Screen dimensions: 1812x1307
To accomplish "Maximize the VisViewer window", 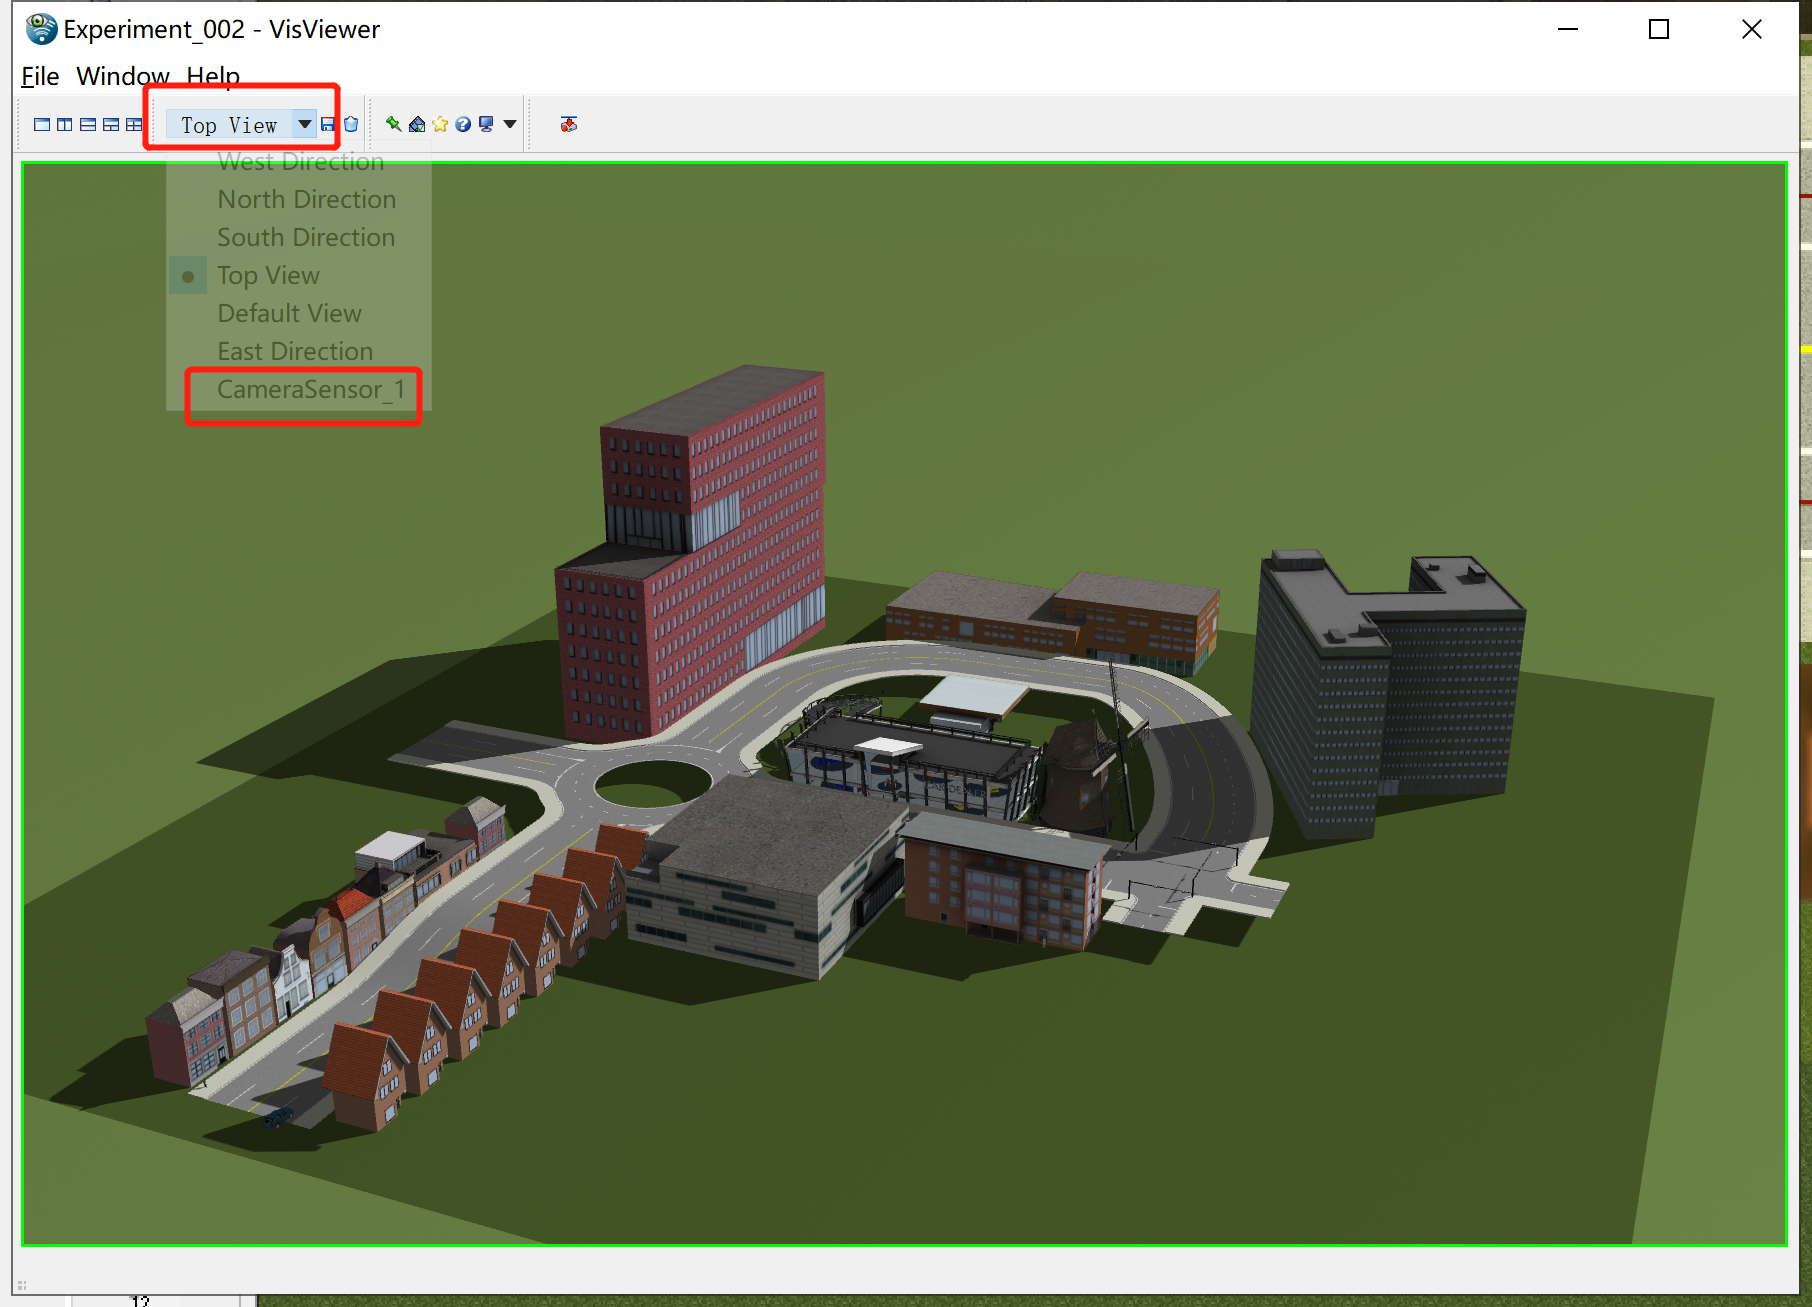I will (1659, 29).
